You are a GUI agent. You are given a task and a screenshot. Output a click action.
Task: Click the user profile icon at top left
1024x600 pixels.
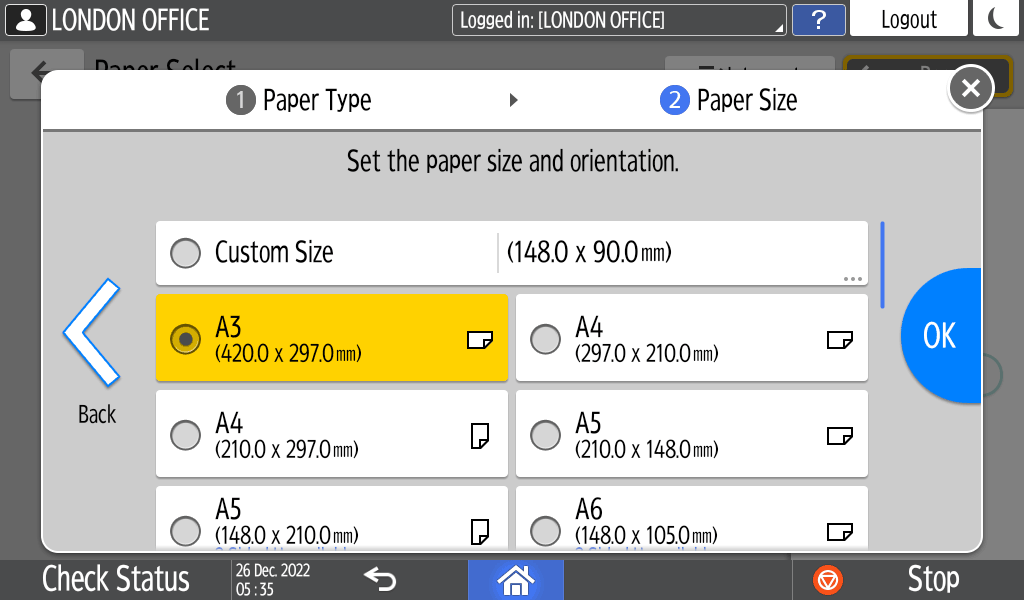pos(26,19)
